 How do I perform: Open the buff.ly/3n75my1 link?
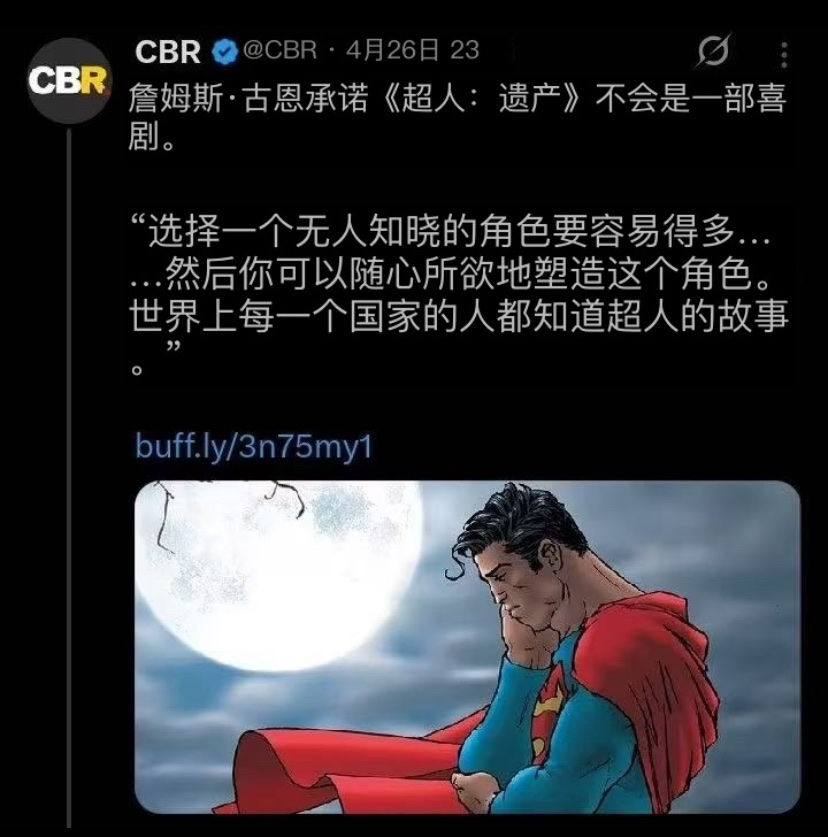(254, 447)
